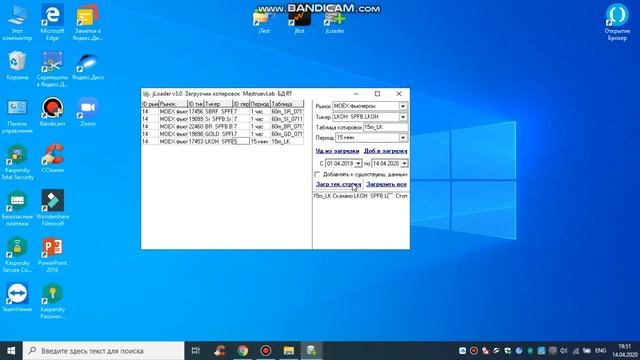Click the Таблица column header
The height and width of the screenshot is (360, 640).
tap(287, 104)
